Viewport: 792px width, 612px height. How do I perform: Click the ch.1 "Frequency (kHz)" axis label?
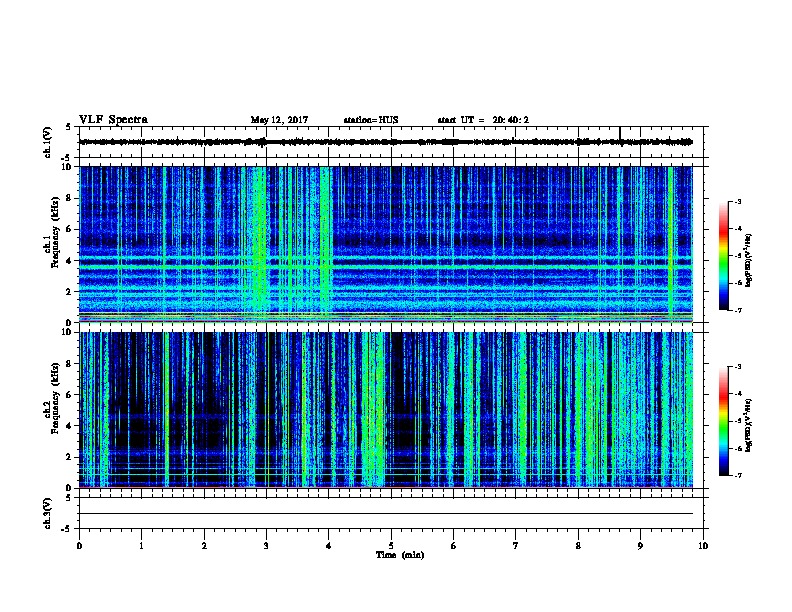pyautogui.click(x=55, y=233)
